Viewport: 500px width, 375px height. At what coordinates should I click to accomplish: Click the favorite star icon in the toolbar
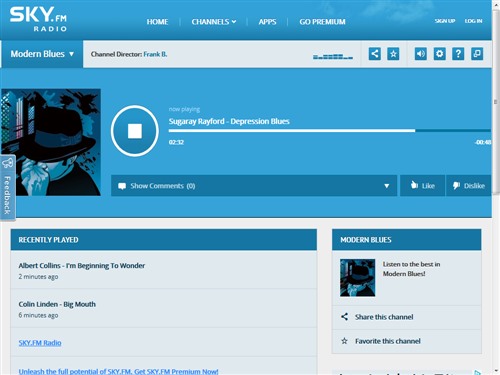(393, 54)
